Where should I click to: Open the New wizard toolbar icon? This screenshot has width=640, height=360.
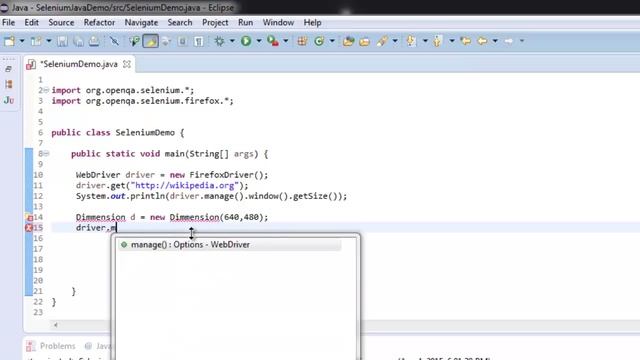[9, 41]
